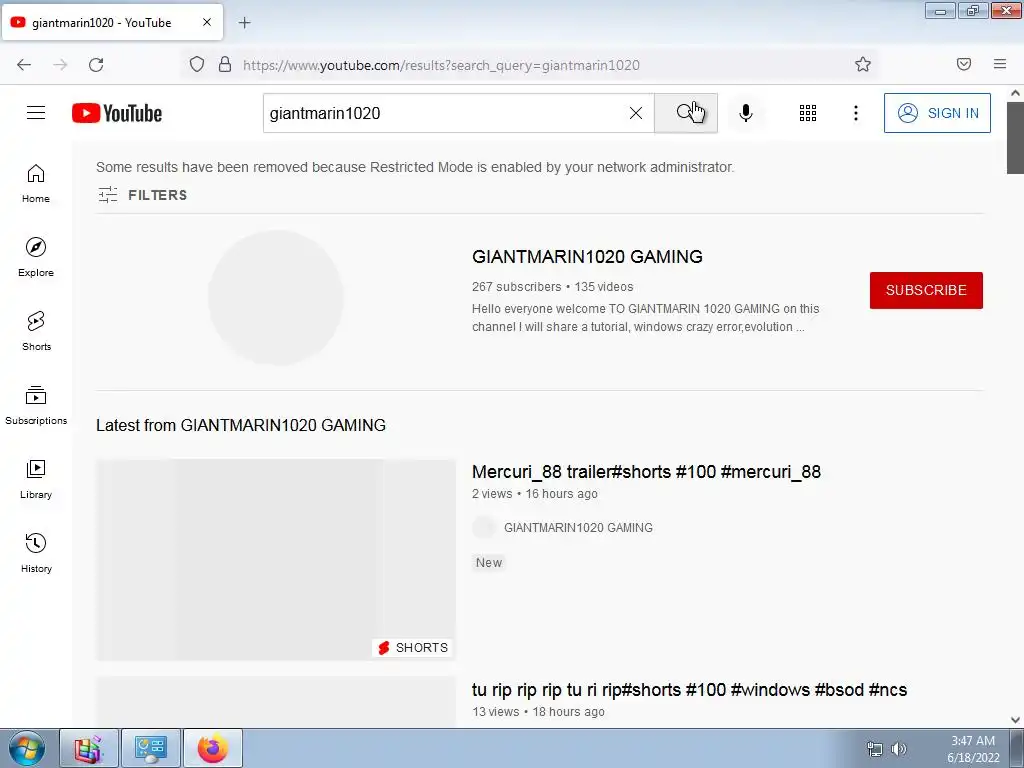The width and height of the screenshot is (1024, 768).
Task: Clear the search box with X
Action: [x=635, y=113]
